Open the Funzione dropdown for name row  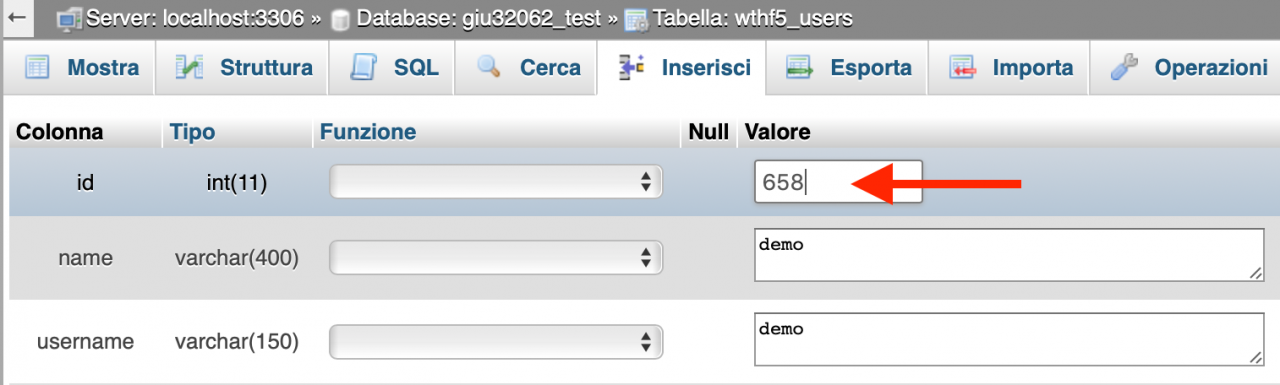(x=496, y=258)
